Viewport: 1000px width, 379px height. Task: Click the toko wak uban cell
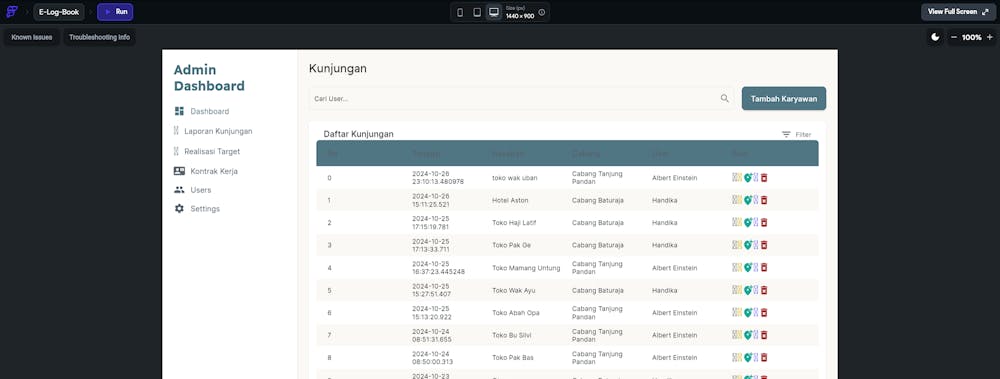click(515, 178)
